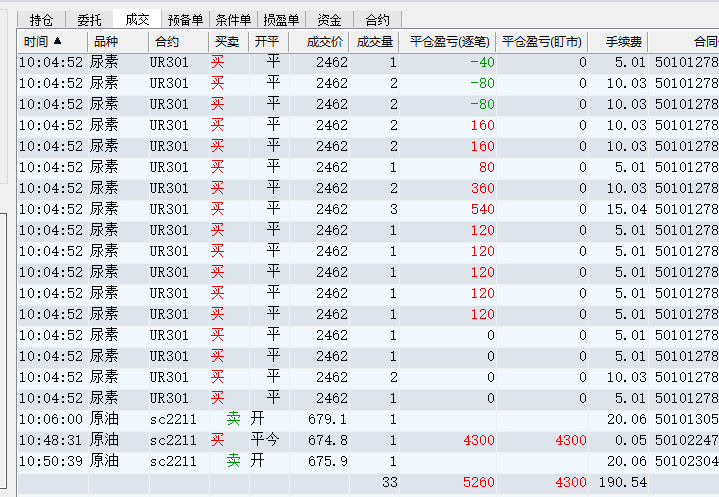
Task: Open the 预备单 tab
Action: coord(185,19)
